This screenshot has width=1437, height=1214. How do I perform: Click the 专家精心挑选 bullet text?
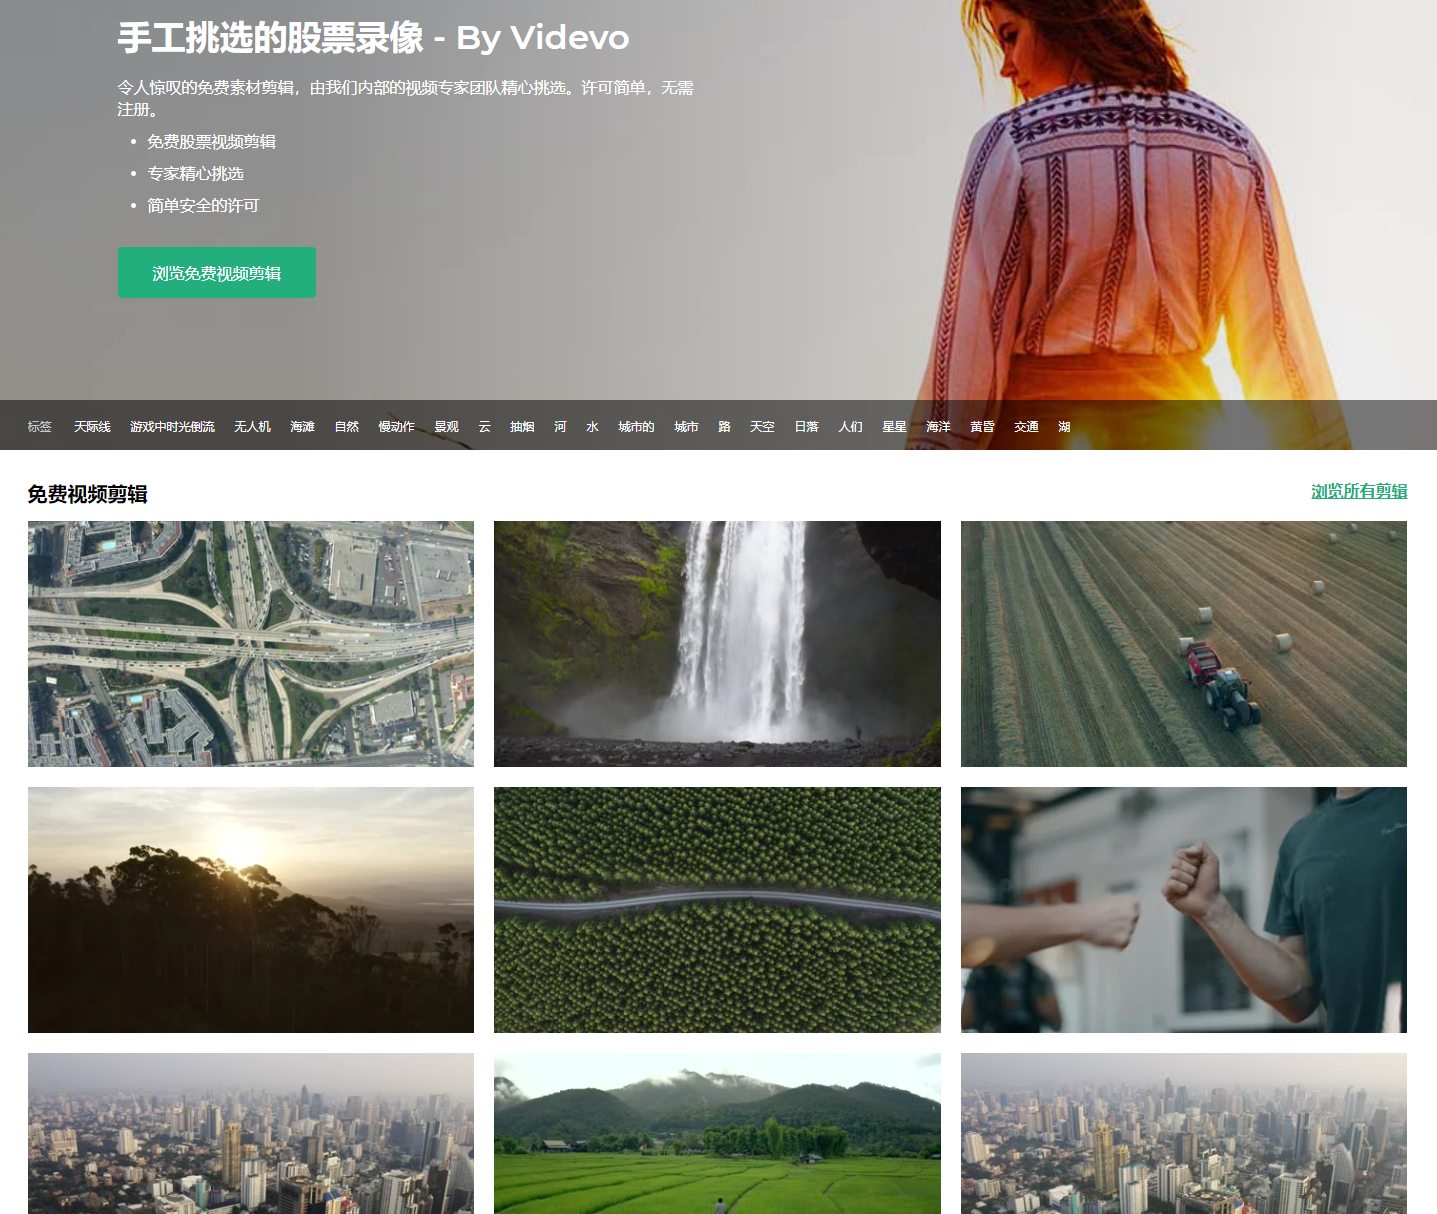point(195,174)
